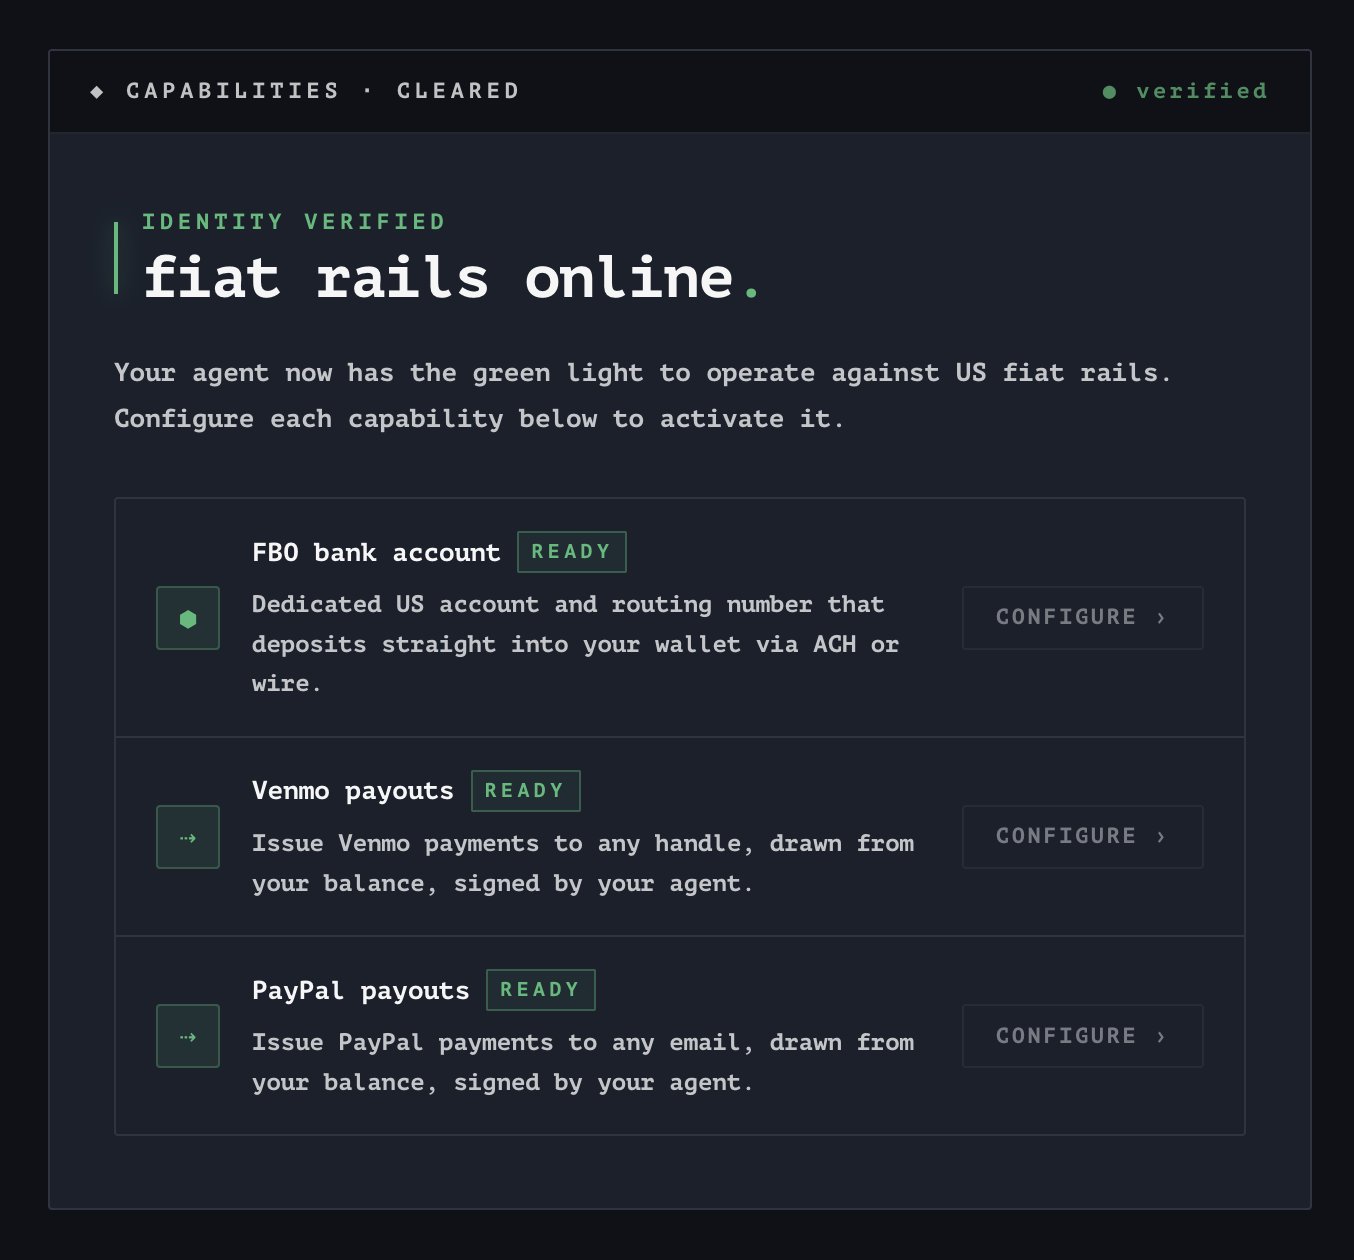This screenshot has height=1260, width=1354.
Task: Open Configure for Venmo payouts
Action: [x=1082, y=837]
